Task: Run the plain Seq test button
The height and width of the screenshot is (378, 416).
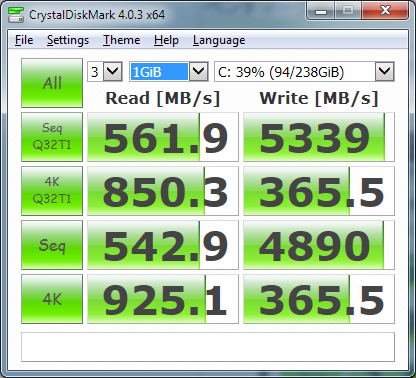Action: [x=52, y=245]
